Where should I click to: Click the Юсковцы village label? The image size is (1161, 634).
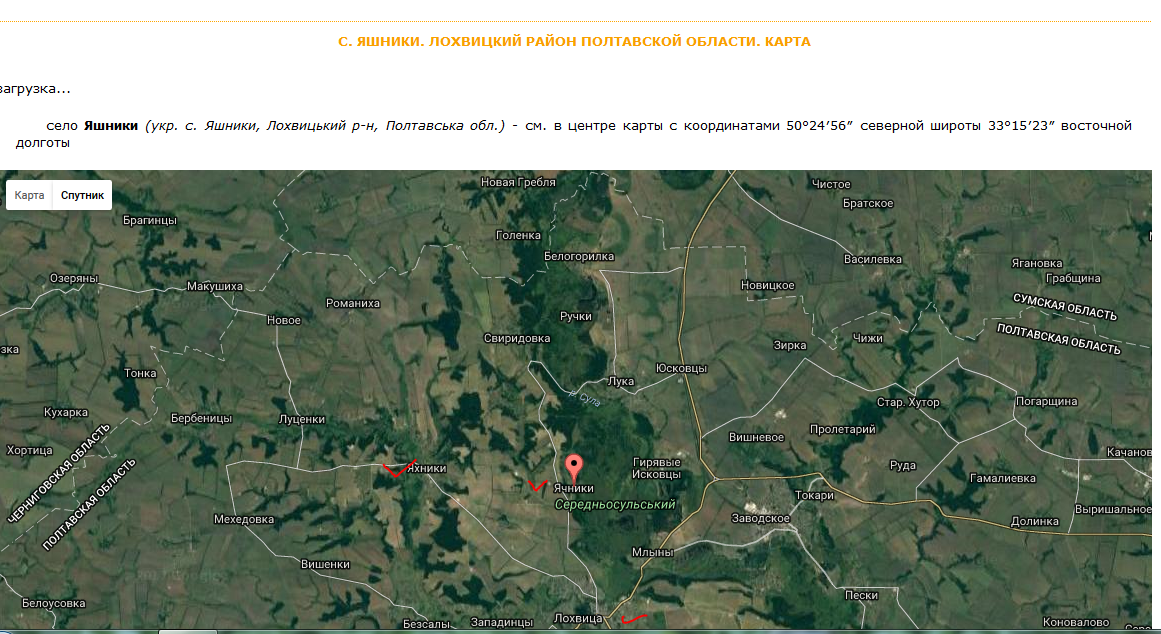click(x=681, y=368)
